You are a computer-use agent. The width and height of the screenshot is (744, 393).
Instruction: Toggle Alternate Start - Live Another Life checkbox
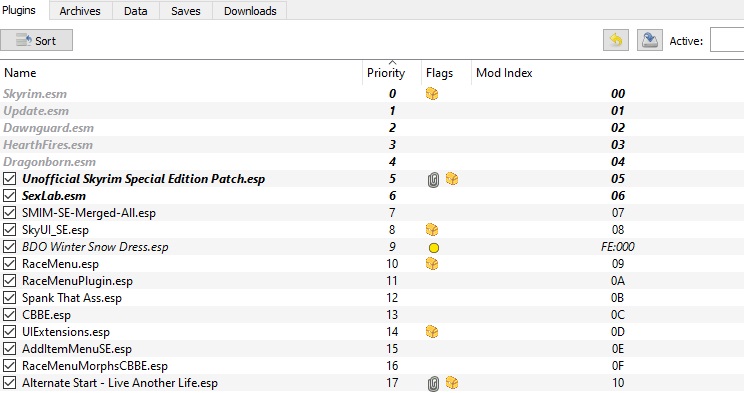(9, 383)
